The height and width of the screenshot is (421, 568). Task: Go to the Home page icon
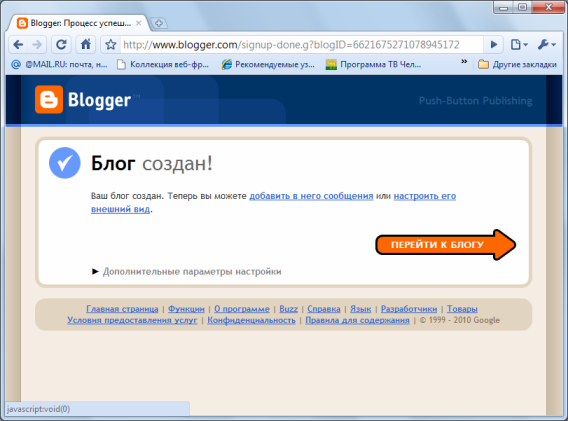point(85,45)
